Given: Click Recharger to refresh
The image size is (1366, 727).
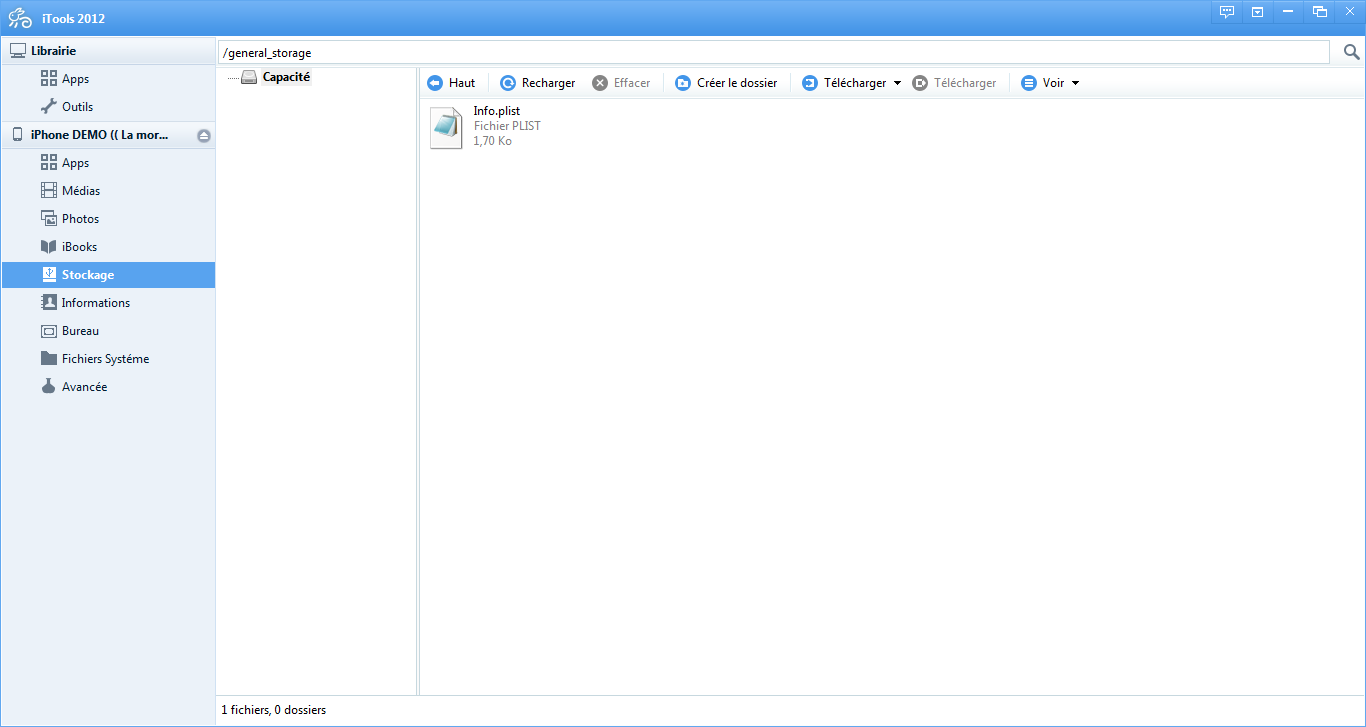Looking at the screenshot, I should [x=537, y=83].
